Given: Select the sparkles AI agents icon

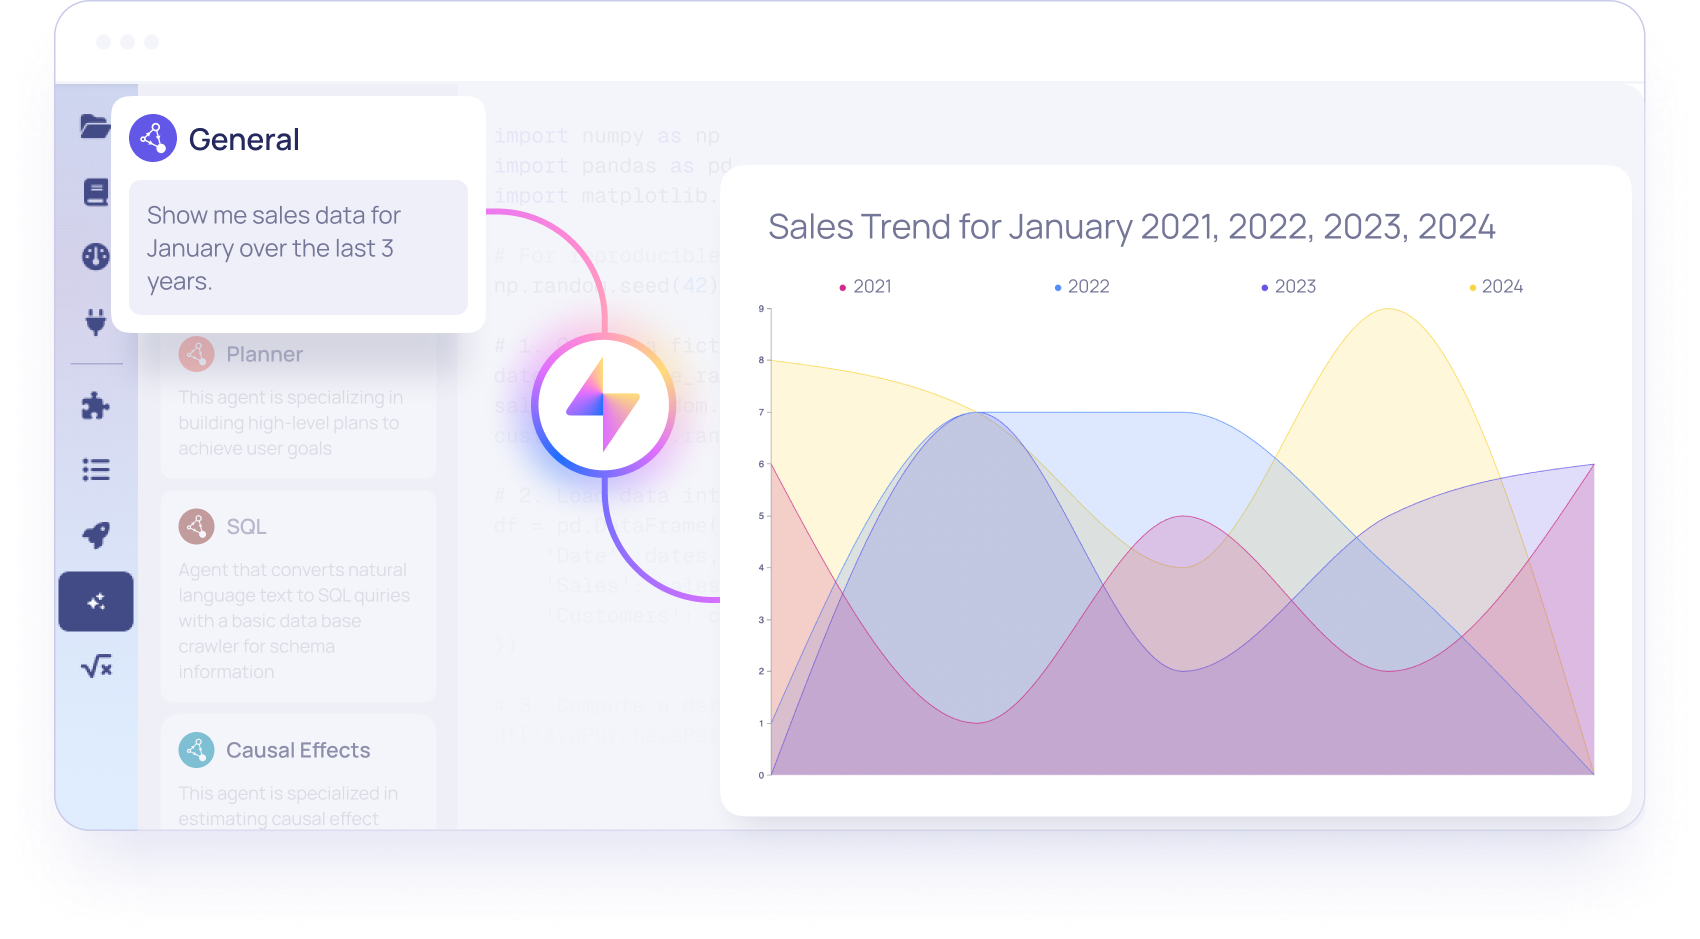Looking at the screenshot, I should point(96,601).
